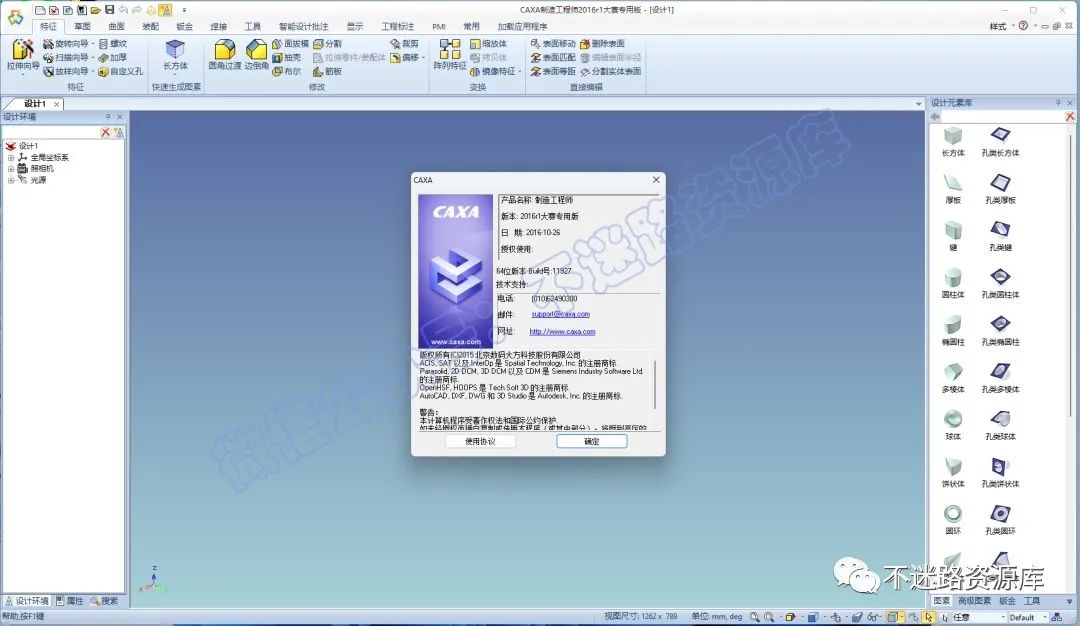
Task: Click the 分割 split tool
Action: click(328, 43)
